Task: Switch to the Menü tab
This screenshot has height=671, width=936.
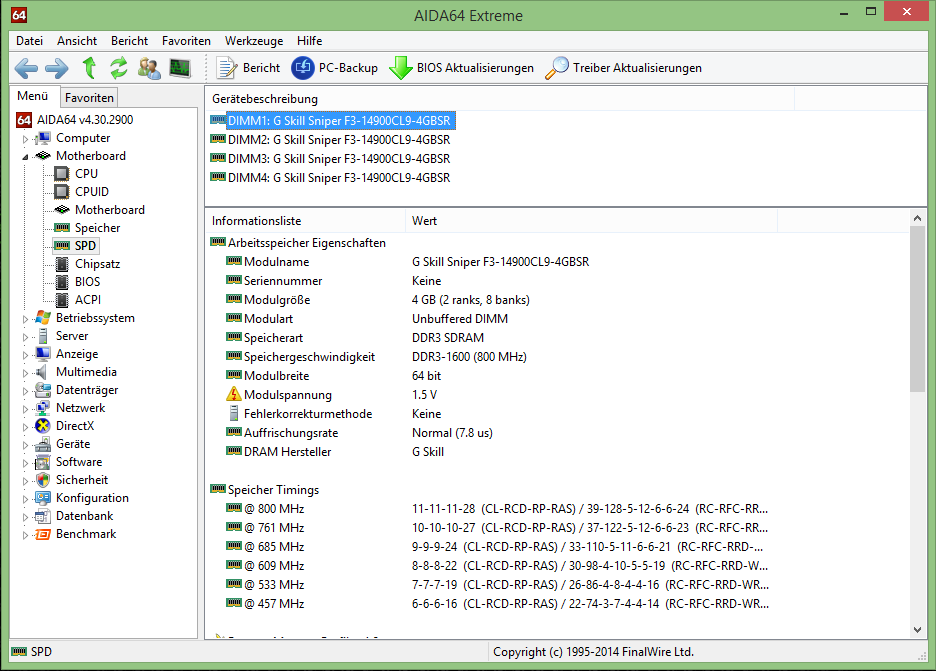Action: 33,96
